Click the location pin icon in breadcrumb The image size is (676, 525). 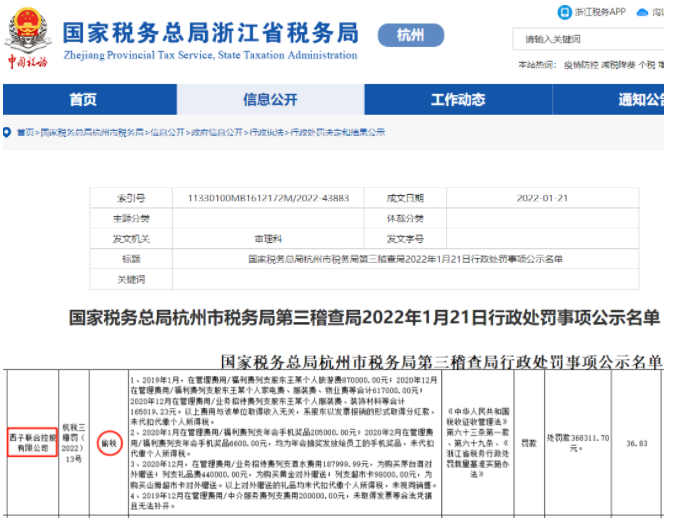pos(7,132)
